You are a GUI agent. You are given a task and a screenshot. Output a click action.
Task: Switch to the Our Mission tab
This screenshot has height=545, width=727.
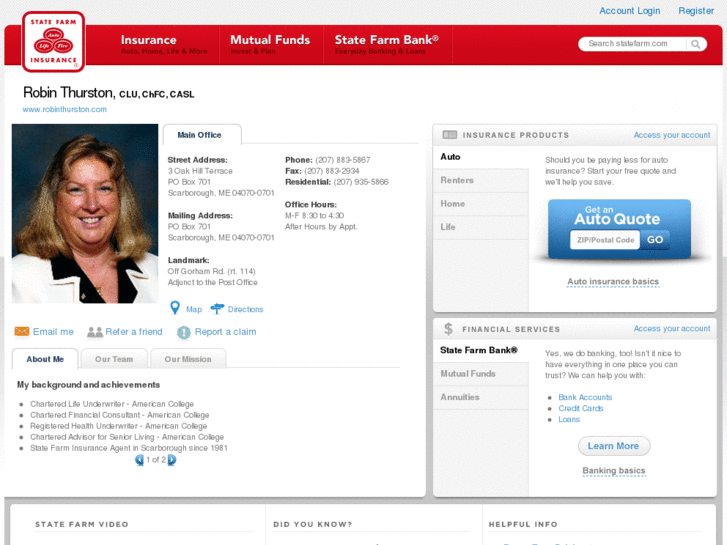point(188,359)
